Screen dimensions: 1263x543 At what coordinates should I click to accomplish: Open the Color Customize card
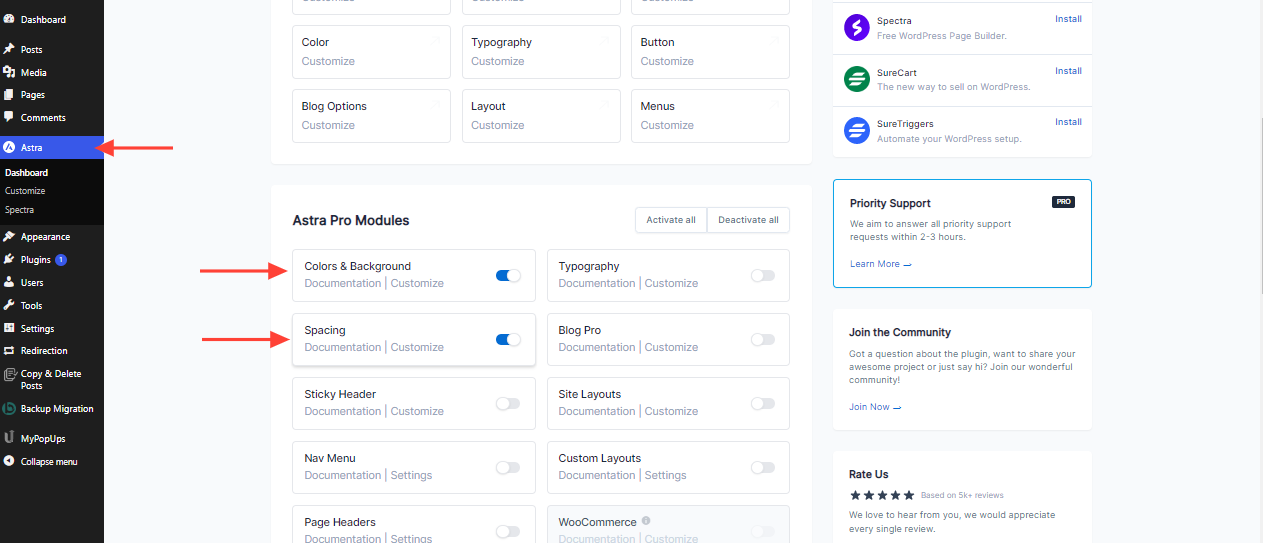click(x=371, y=52)
